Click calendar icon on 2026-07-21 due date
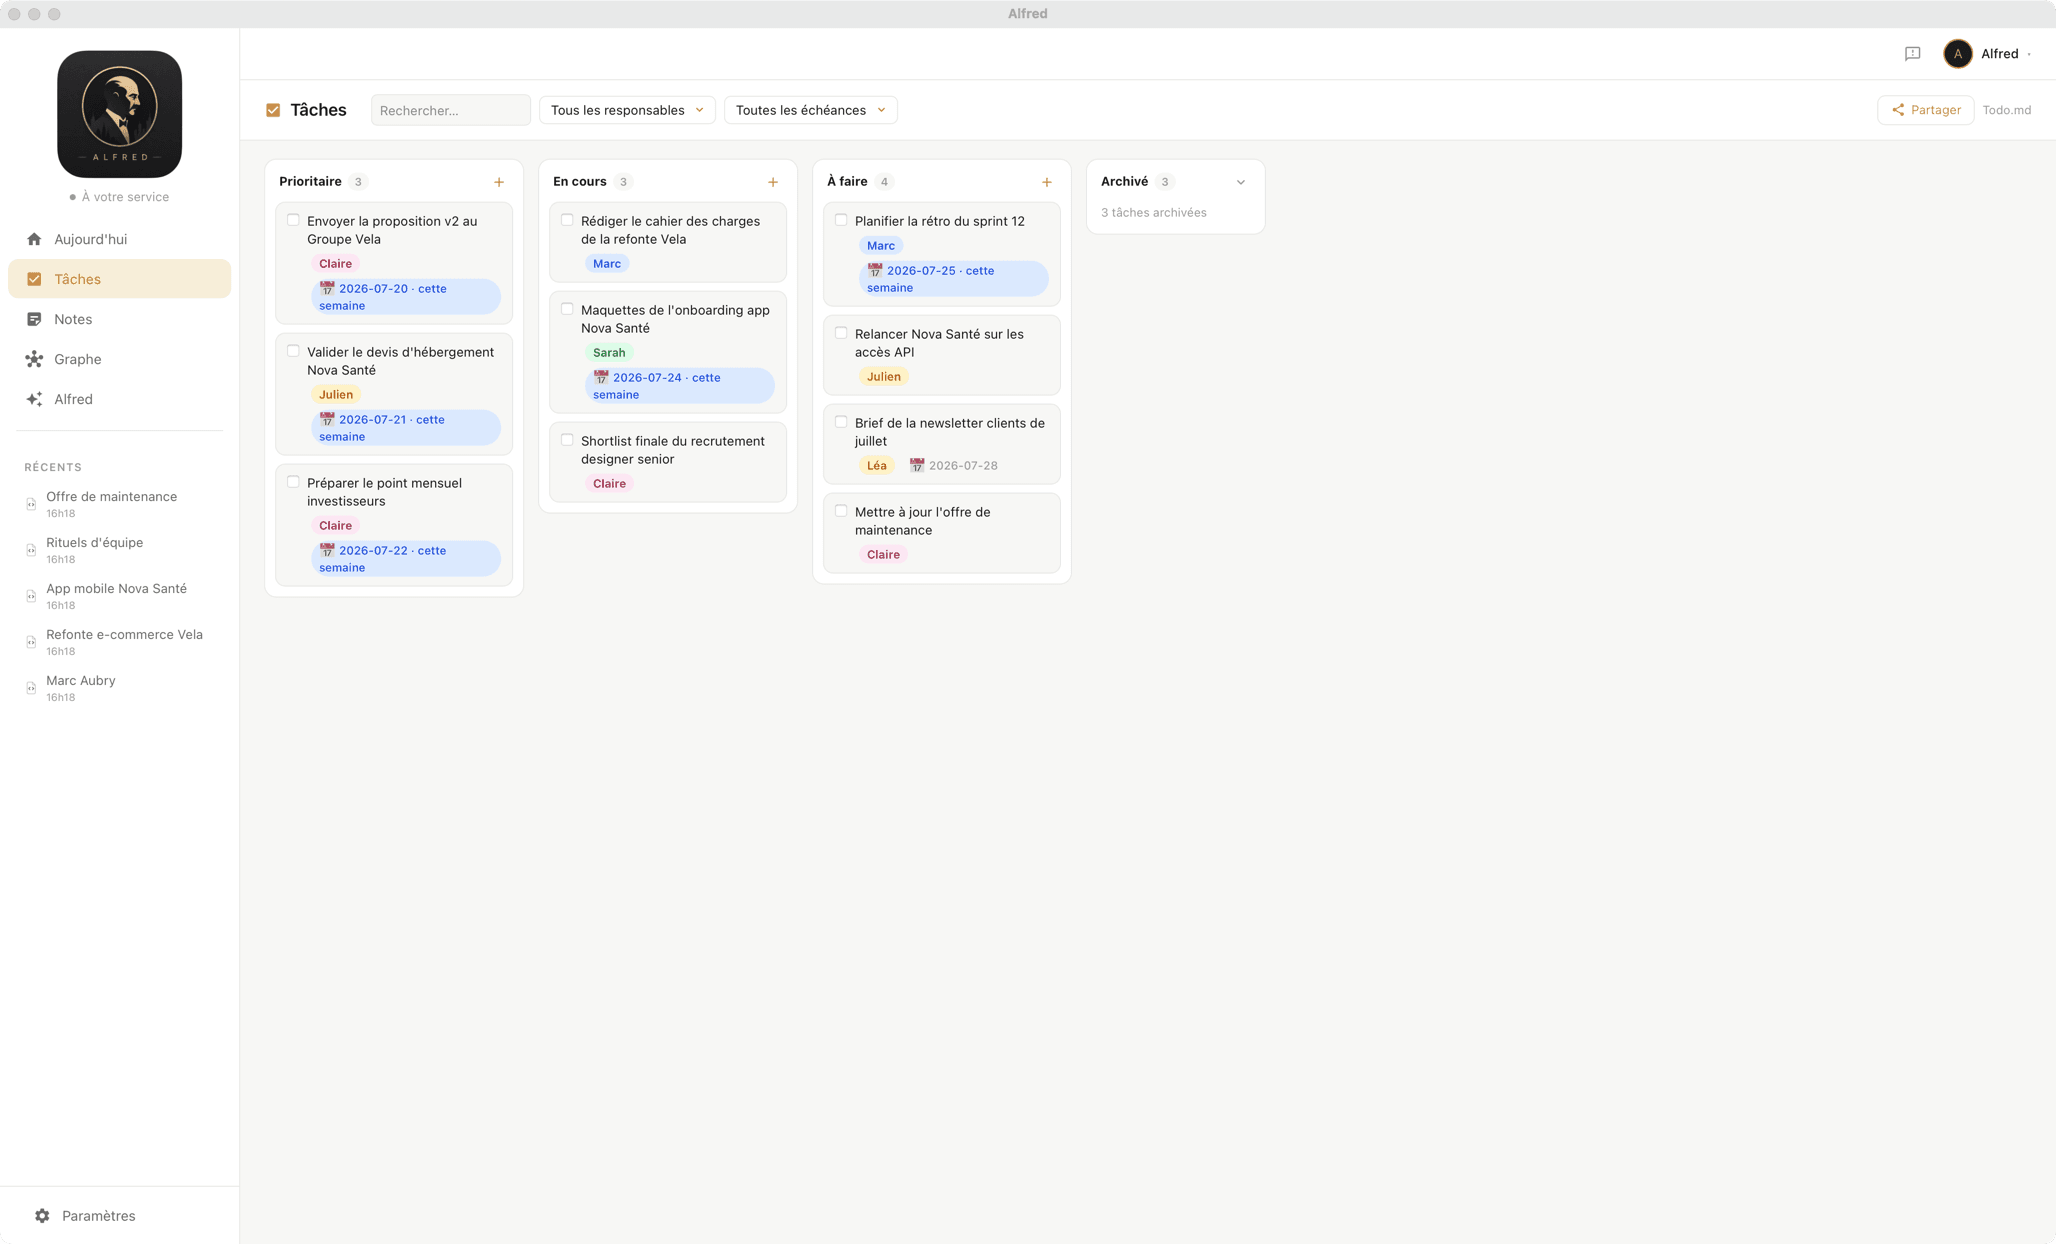 pyautogui.click(x=327, y=419)
